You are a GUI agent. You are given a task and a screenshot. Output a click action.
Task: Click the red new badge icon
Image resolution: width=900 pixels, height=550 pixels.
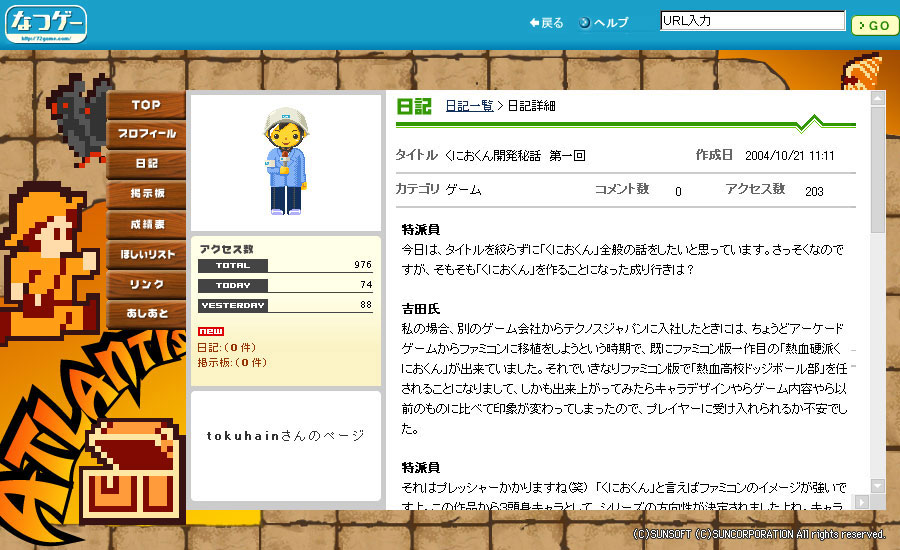[x=210, y=331]
